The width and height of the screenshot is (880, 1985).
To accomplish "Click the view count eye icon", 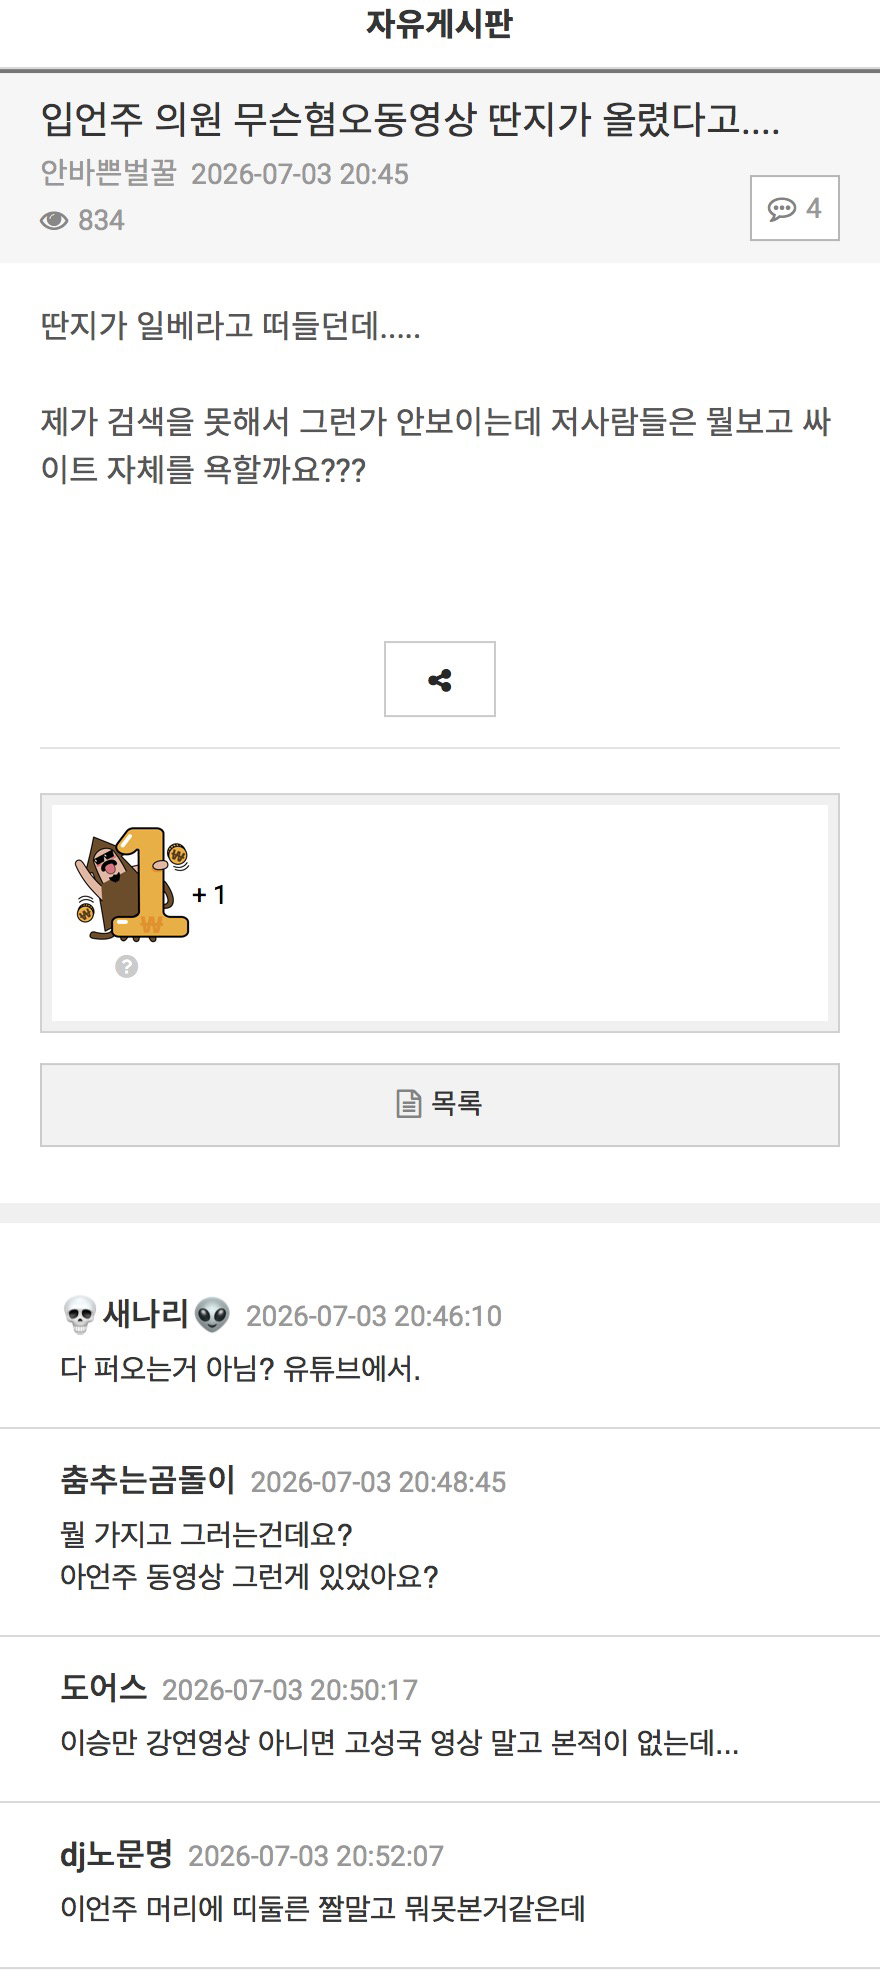I will pyautogui.click(x=54, y=221).
